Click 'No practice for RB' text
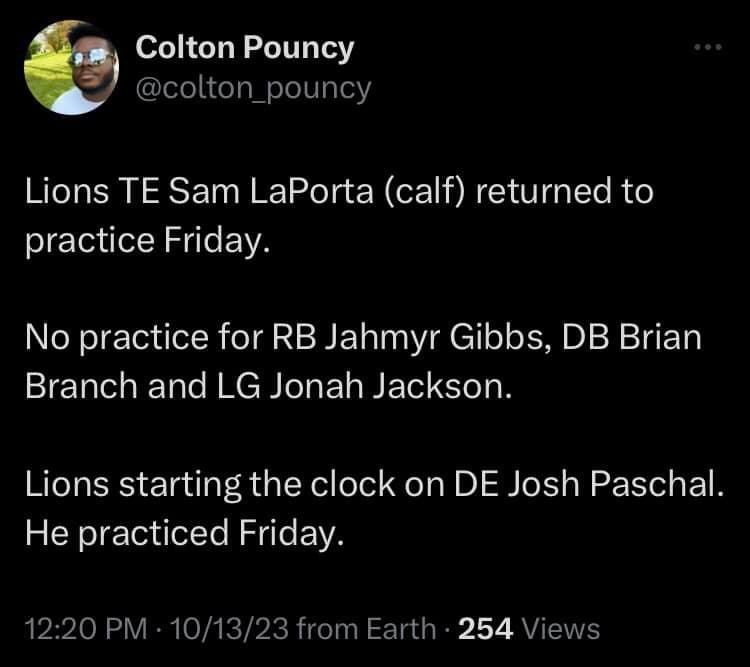The width and height of the screenshot is (750, 667). pyautogui.click(x=171, y=338)
